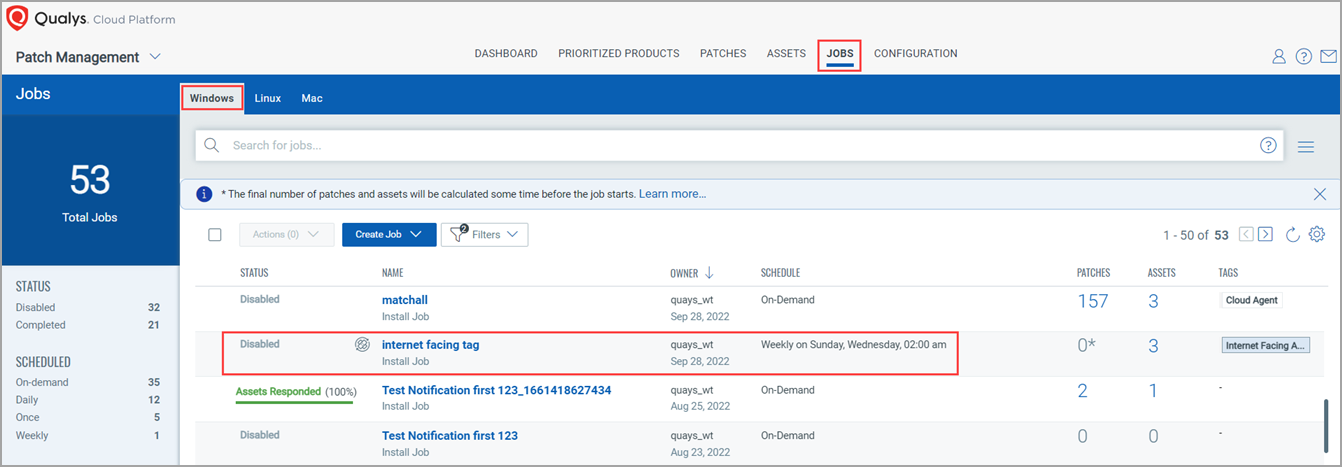Switch to the Linux jobs sub-tab

tap(268, 99)
